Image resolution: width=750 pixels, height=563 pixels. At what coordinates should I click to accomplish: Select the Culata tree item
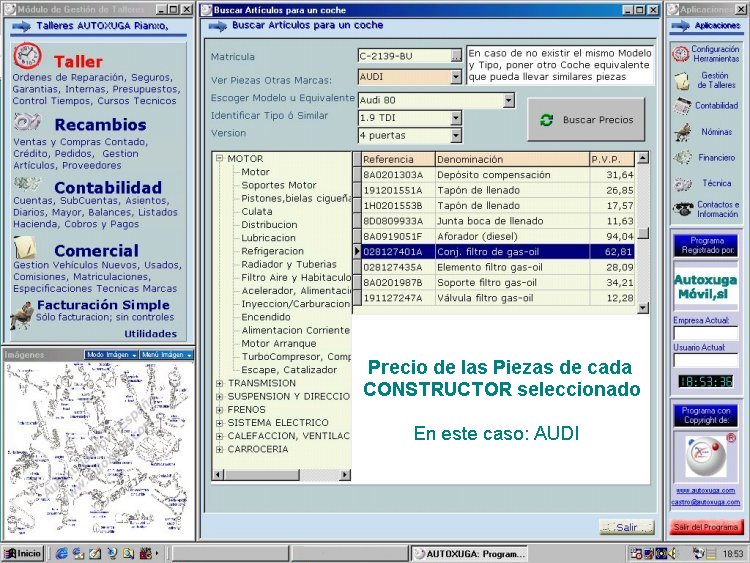point(257,211)
